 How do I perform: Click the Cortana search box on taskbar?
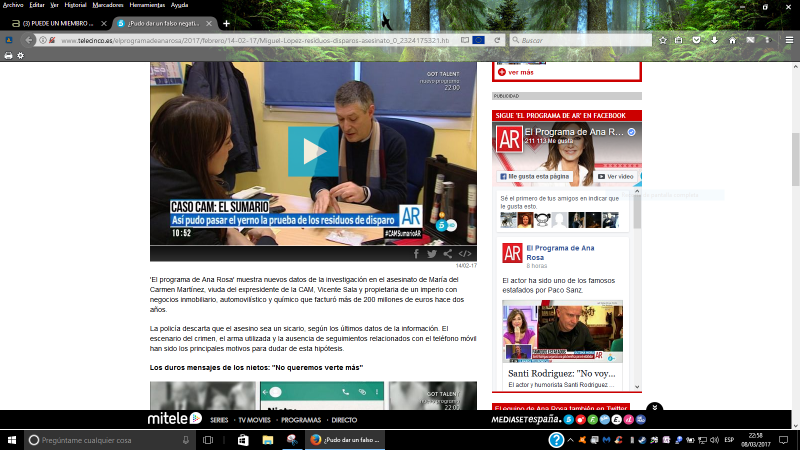pyautogui.click(x=100, y=440)
